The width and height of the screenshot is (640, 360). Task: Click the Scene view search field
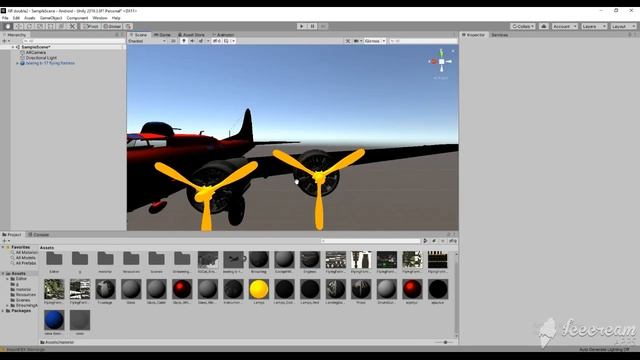pos(423,41)
